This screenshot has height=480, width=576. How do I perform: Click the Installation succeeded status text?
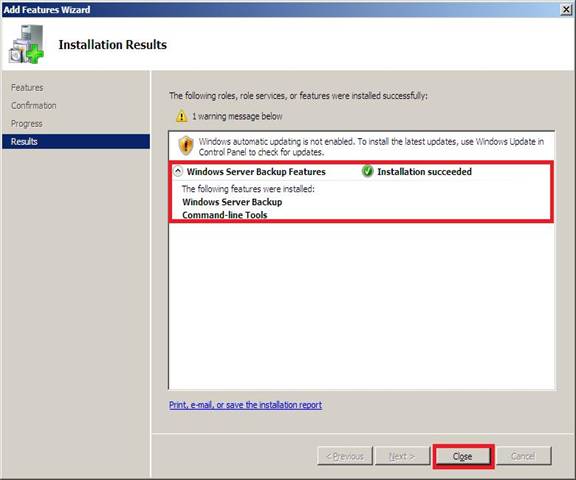click(x=425, y=172)
